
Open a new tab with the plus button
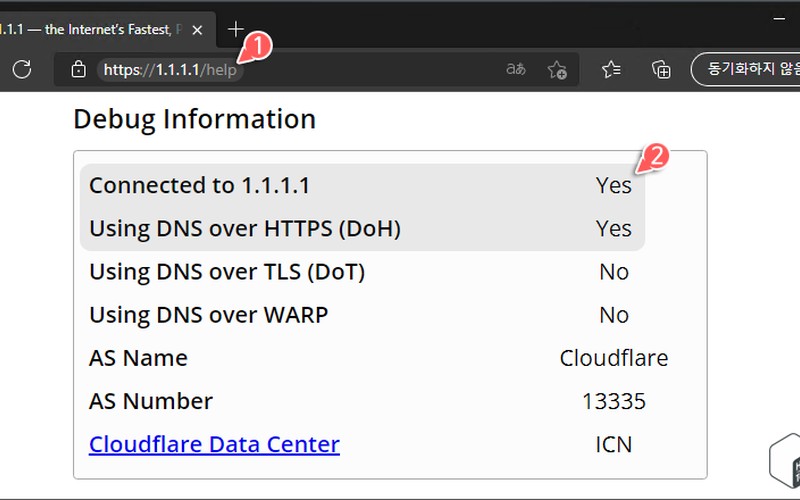[x=236, y=29]
